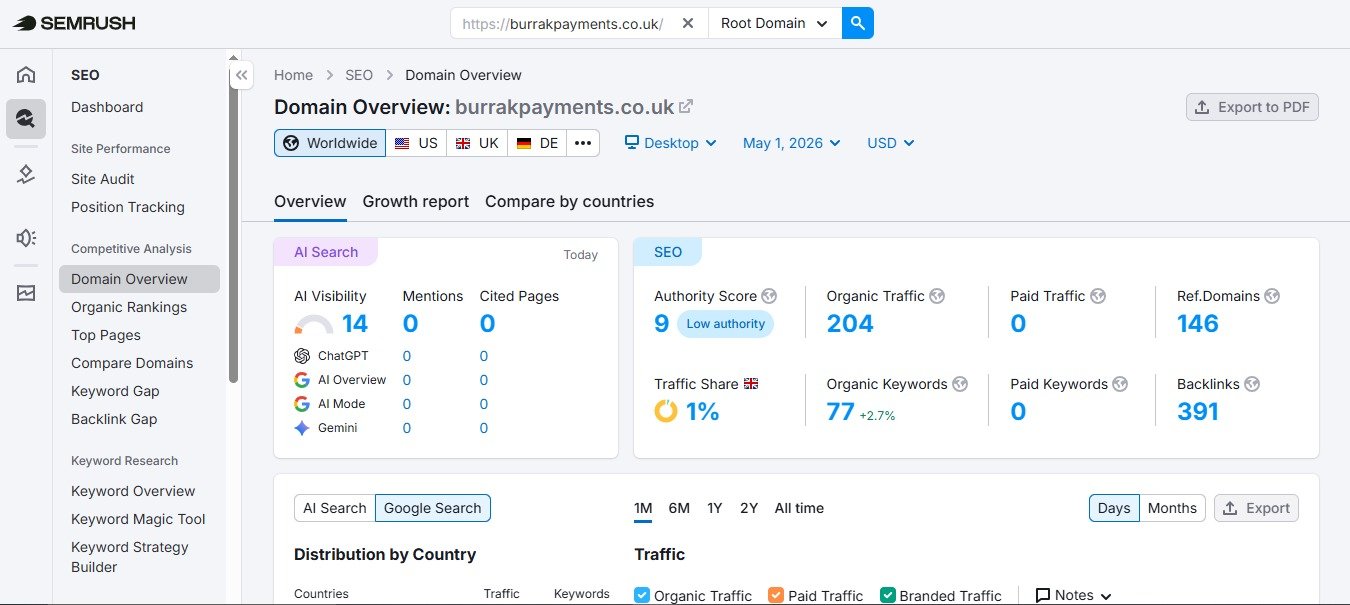This screenshot has height=605, width=1350.
Task: Select the DE database toggle
Action: pos(537,143)
